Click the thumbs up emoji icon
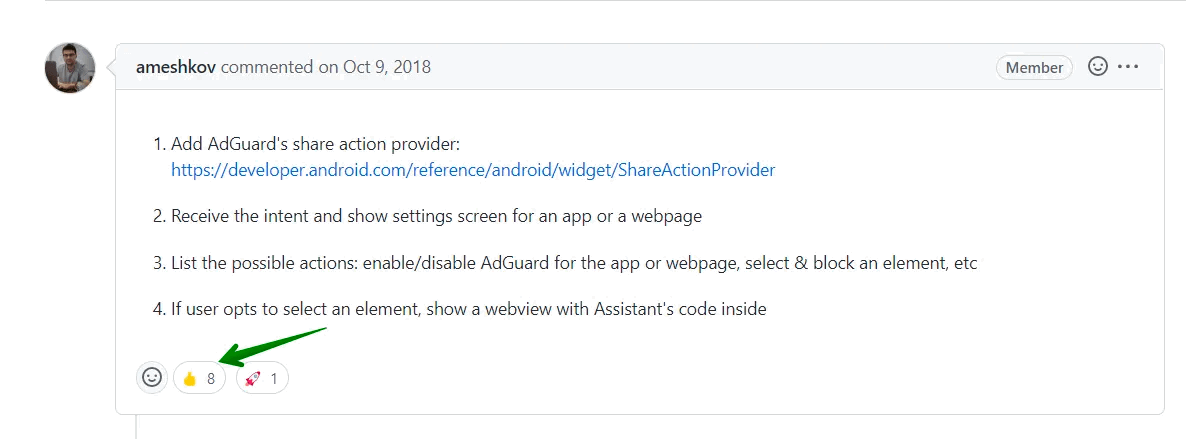Viewport: 1186px width, 439px height. (190, 378)
